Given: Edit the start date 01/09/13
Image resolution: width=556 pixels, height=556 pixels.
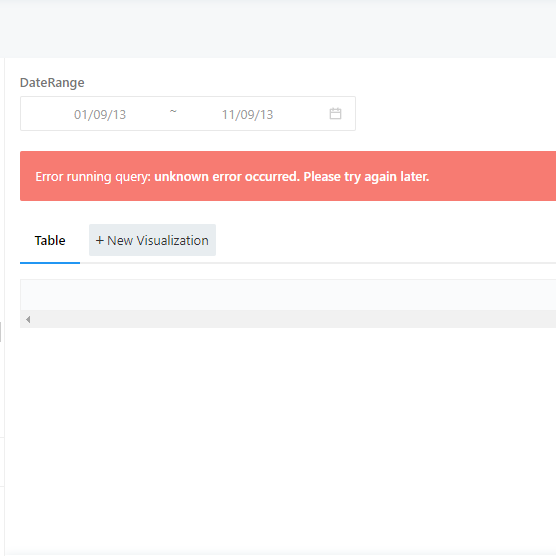Looking at the screenshot, I should pos(100,115).
